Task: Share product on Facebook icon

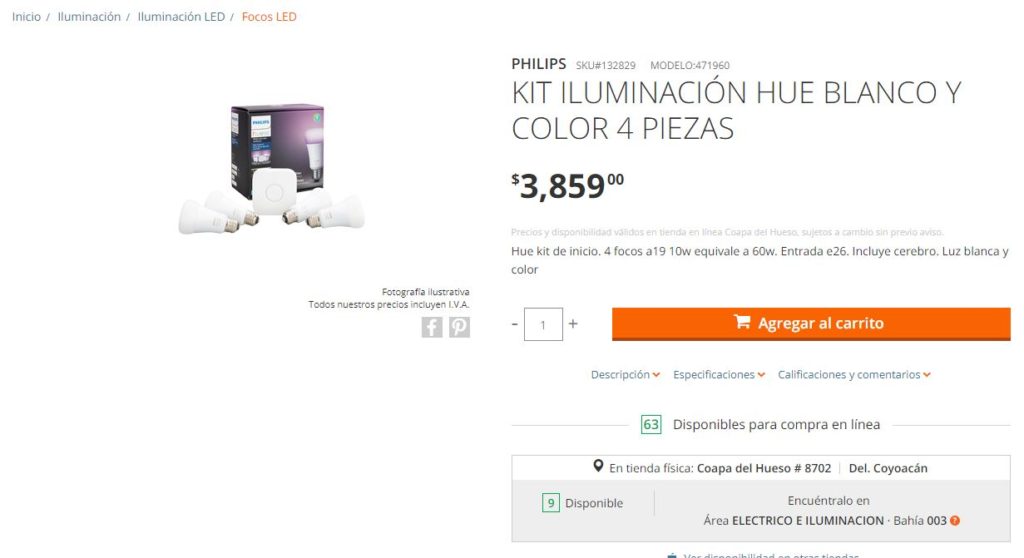Action: point(432,327)
